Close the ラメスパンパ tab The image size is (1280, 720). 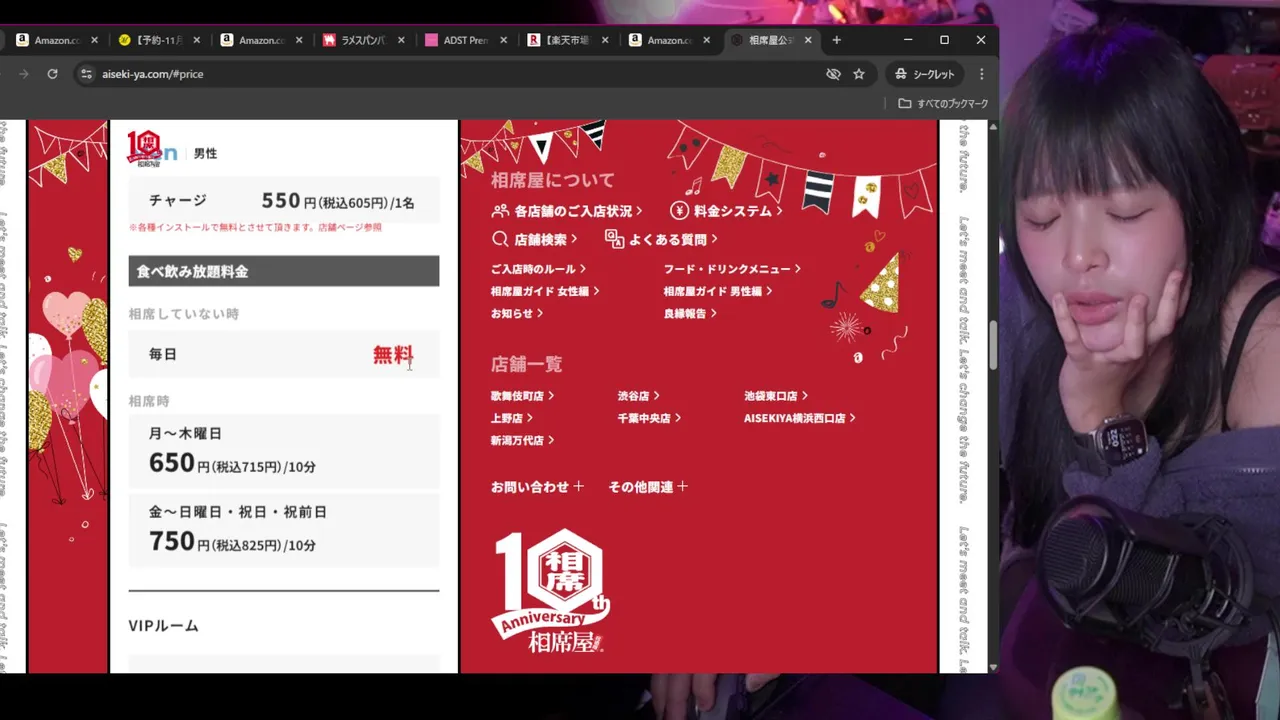click(x=401, y=40)
